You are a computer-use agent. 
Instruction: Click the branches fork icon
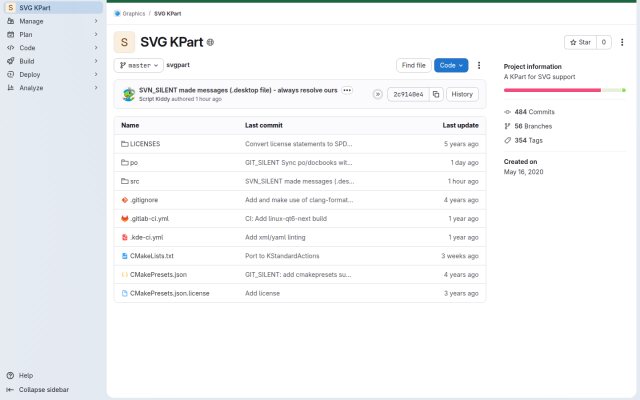tap(507, 126)
